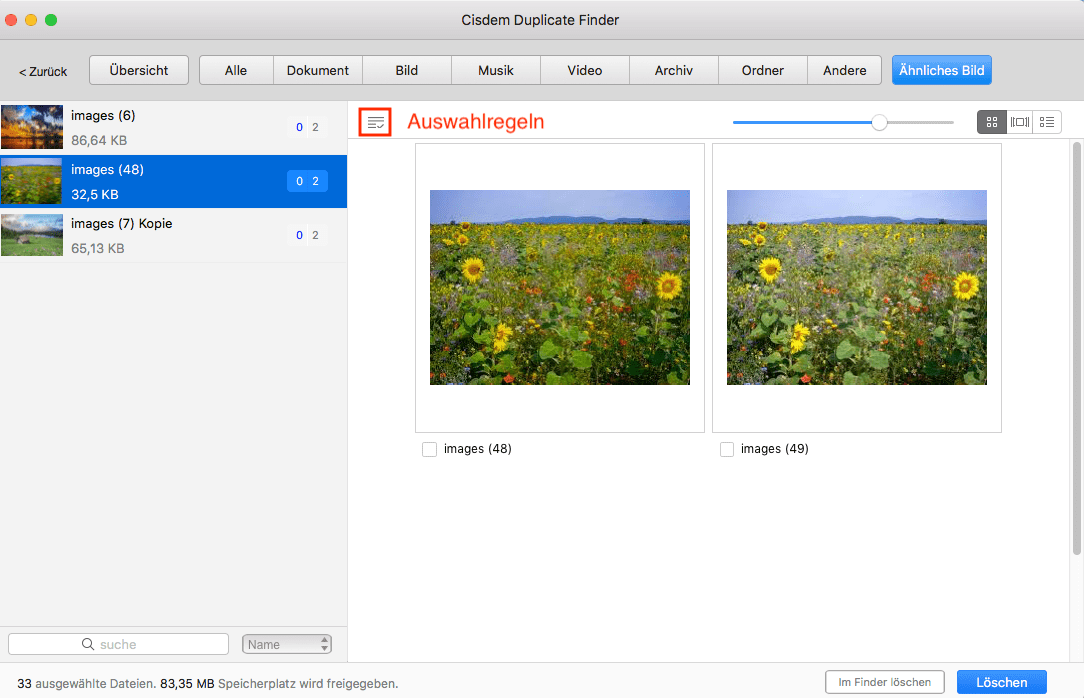
Task: Switch to the Ähnliches Bild tab
Action: point(941,70)
